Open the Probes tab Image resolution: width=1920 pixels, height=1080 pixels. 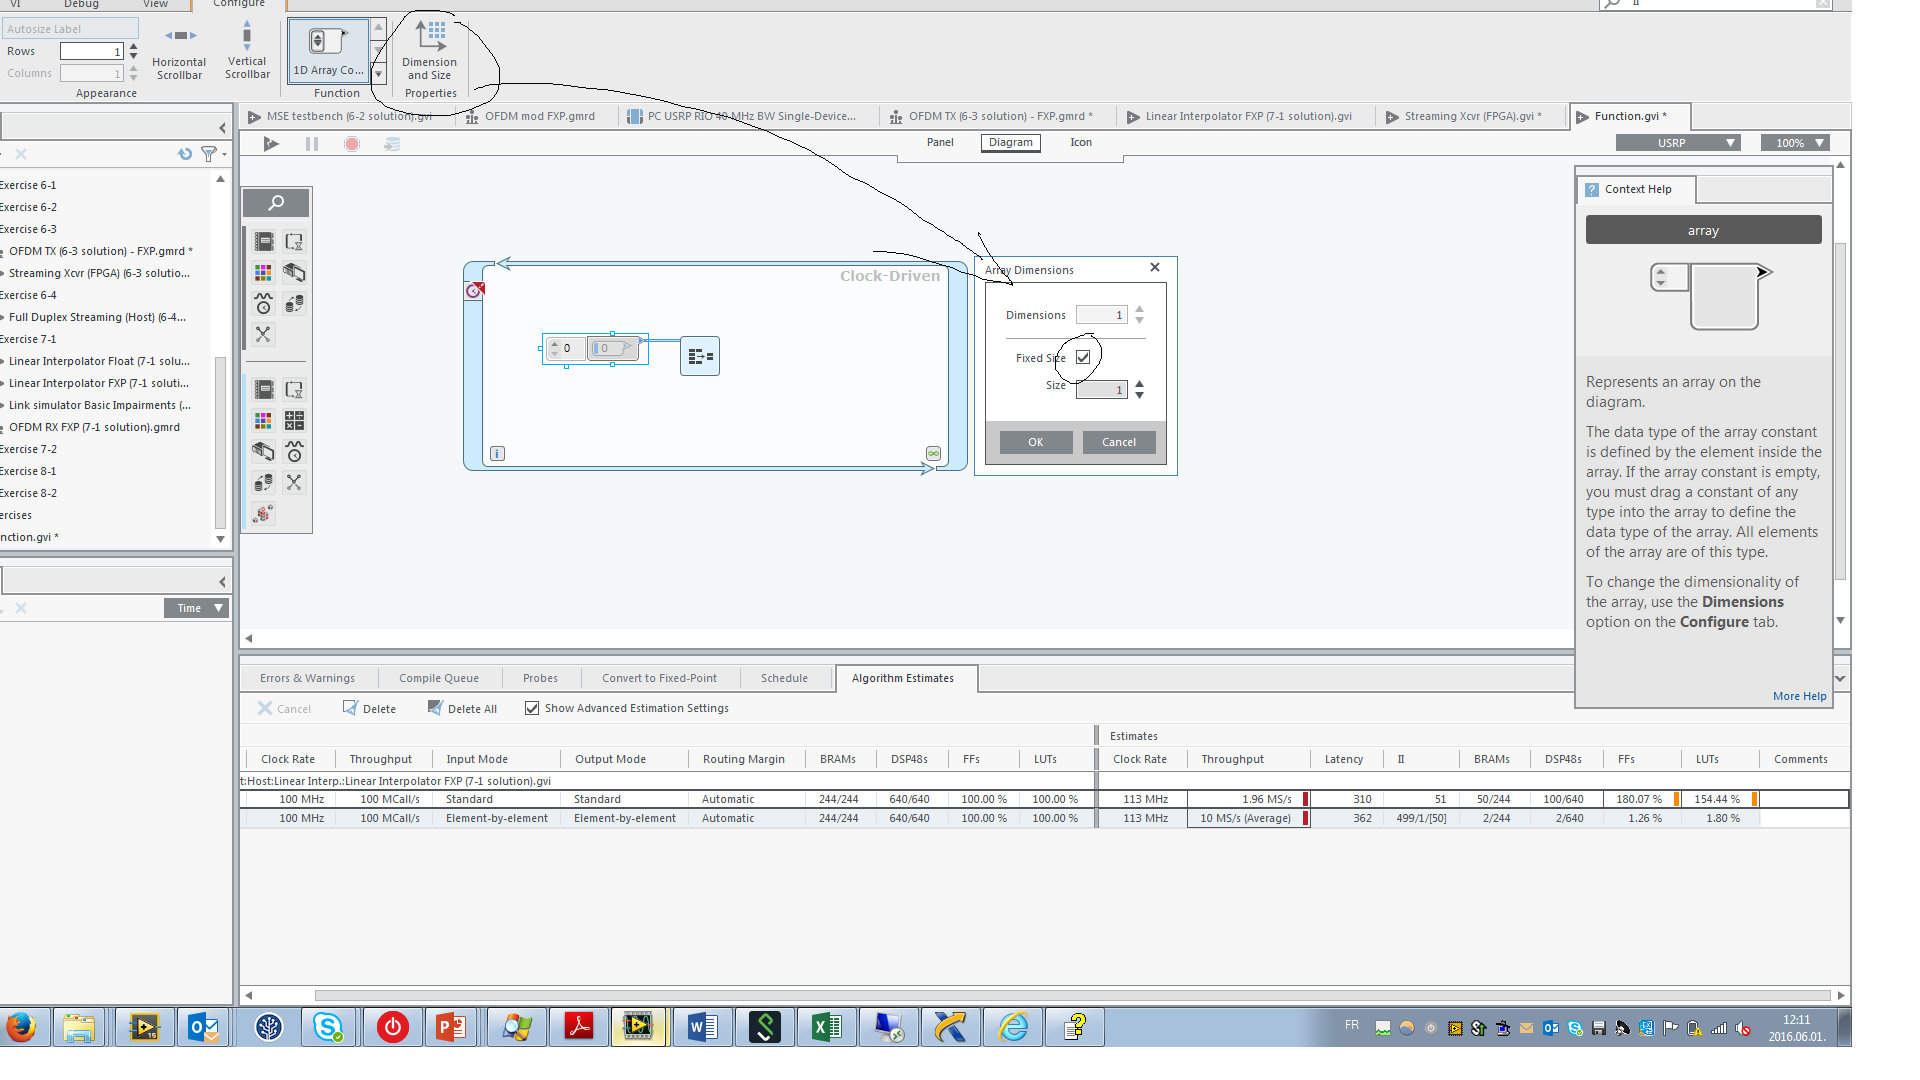click(x=540, y=678)
